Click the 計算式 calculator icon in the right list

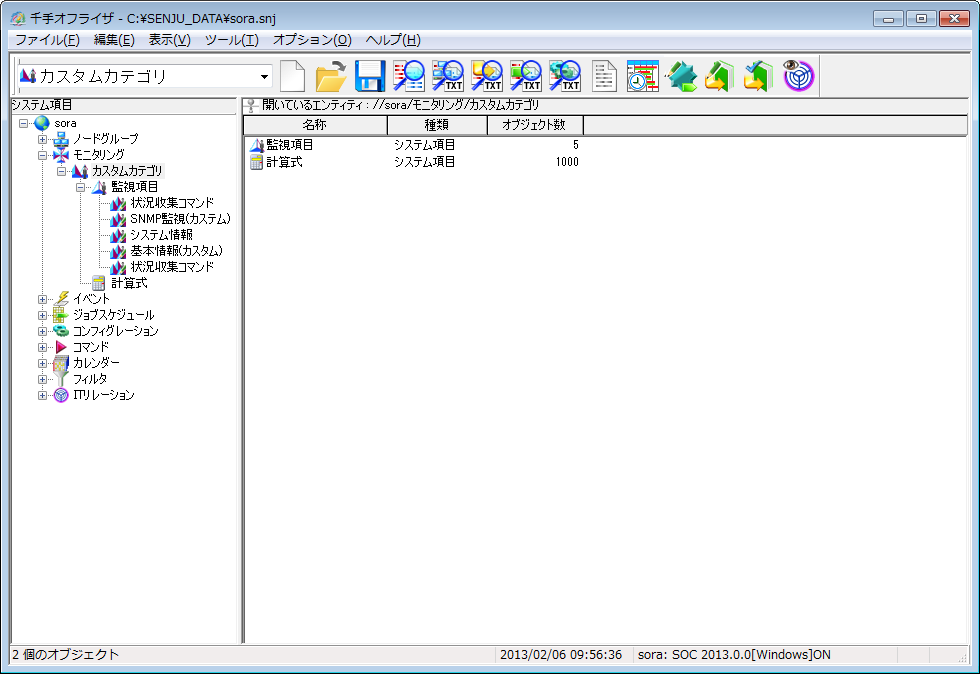pyautogui.click(x=256, y=162)
